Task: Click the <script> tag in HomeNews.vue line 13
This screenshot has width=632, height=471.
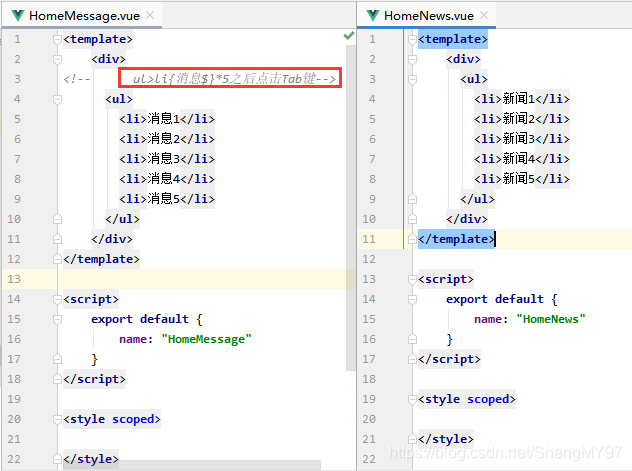Action: (x=446, y=279)
